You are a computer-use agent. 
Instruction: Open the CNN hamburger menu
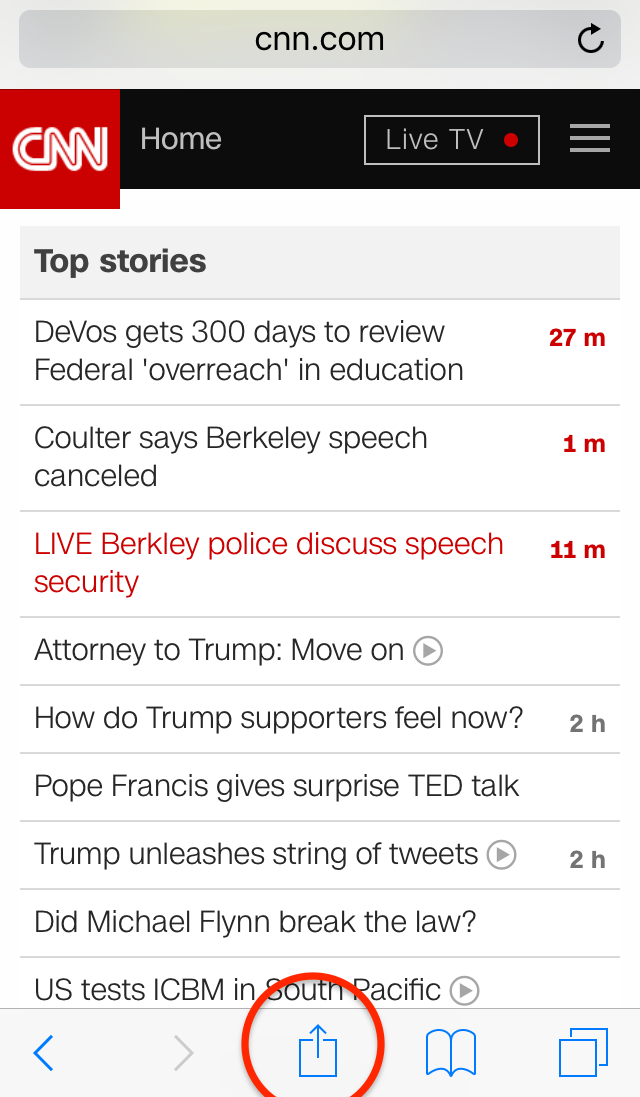tap(590, 138)
